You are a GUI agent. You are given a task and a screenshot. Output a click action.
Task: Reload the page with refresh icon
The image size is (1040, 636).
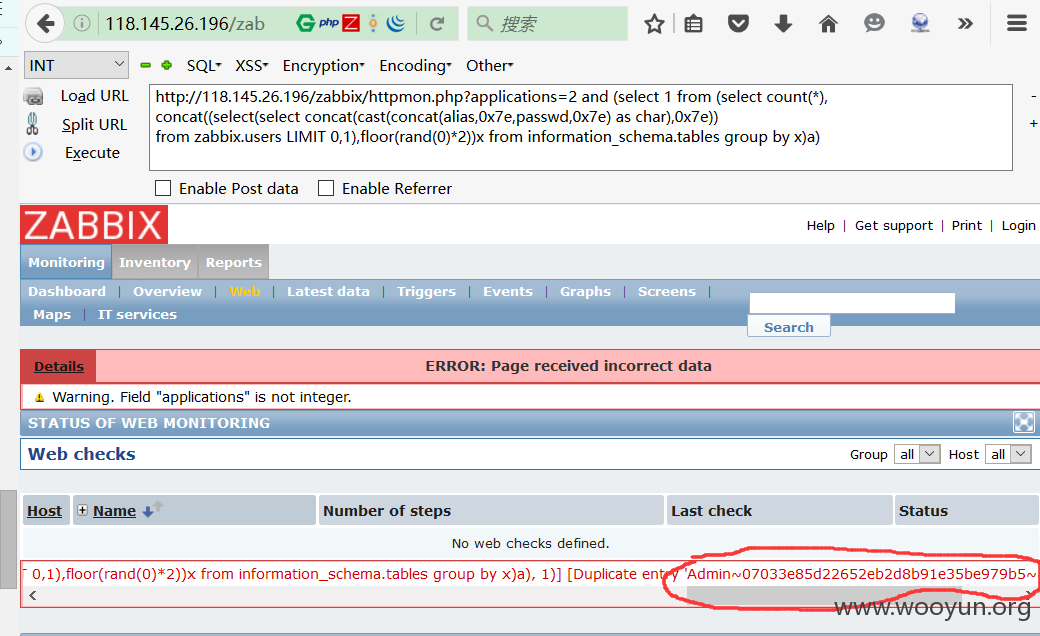436,24
